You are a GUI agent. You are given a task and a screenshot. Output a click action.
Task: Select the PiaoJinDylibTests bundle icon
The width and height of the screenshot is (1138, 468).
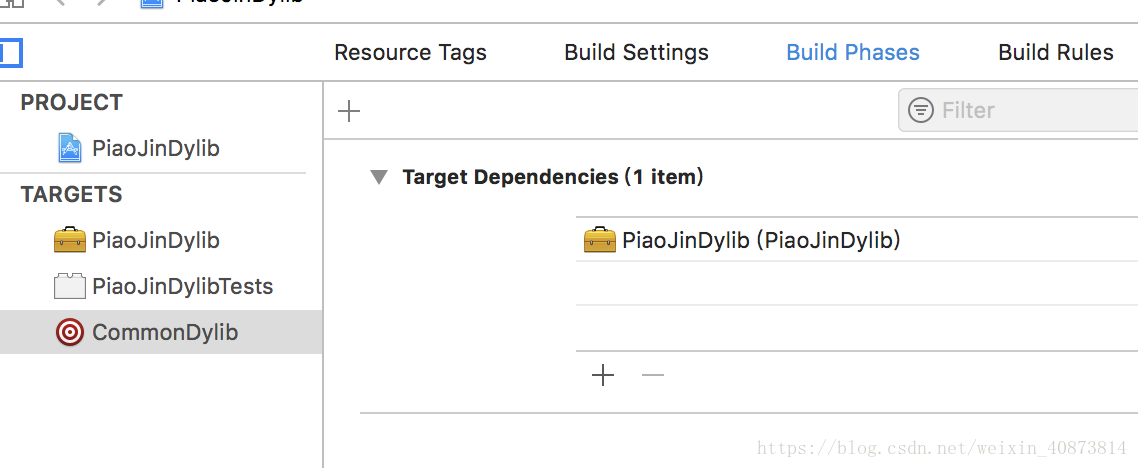tap(70, 286)
